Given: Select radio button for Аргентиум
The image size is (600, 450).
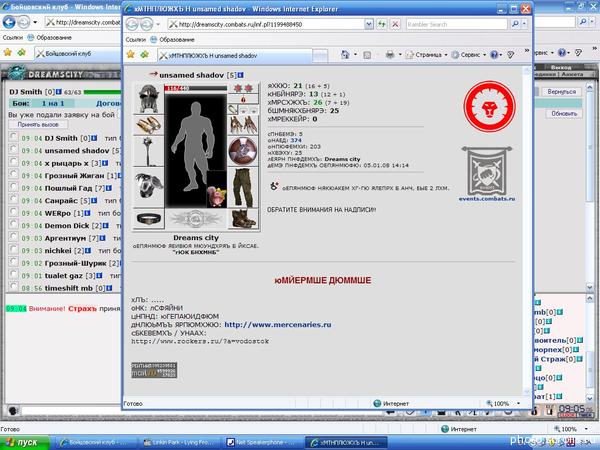Looking at the screenshot, I should [13, 236].
